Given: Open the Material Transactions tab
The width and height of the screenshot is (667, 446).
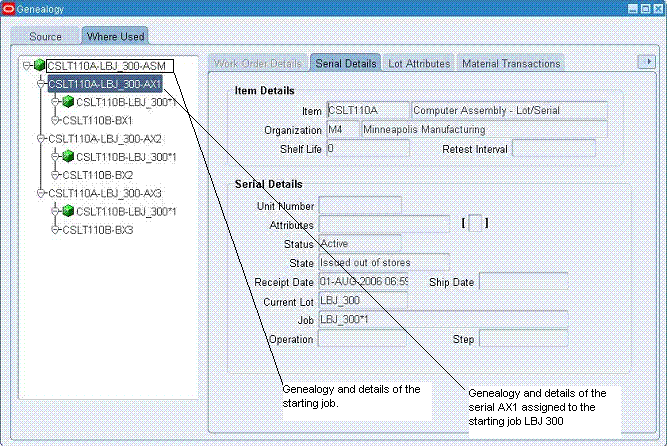Looking at the screenshot, I should click(511, 63).
